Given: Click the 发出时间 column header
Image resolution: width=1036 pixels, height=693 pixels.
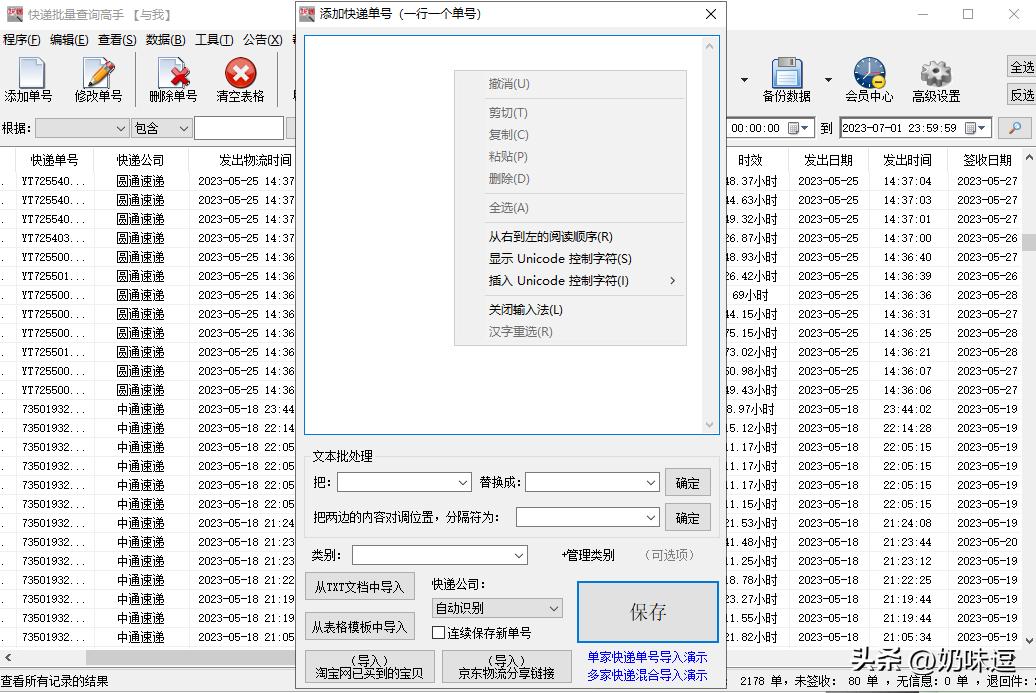Looking at the screenshot, I should click(907, 160).
